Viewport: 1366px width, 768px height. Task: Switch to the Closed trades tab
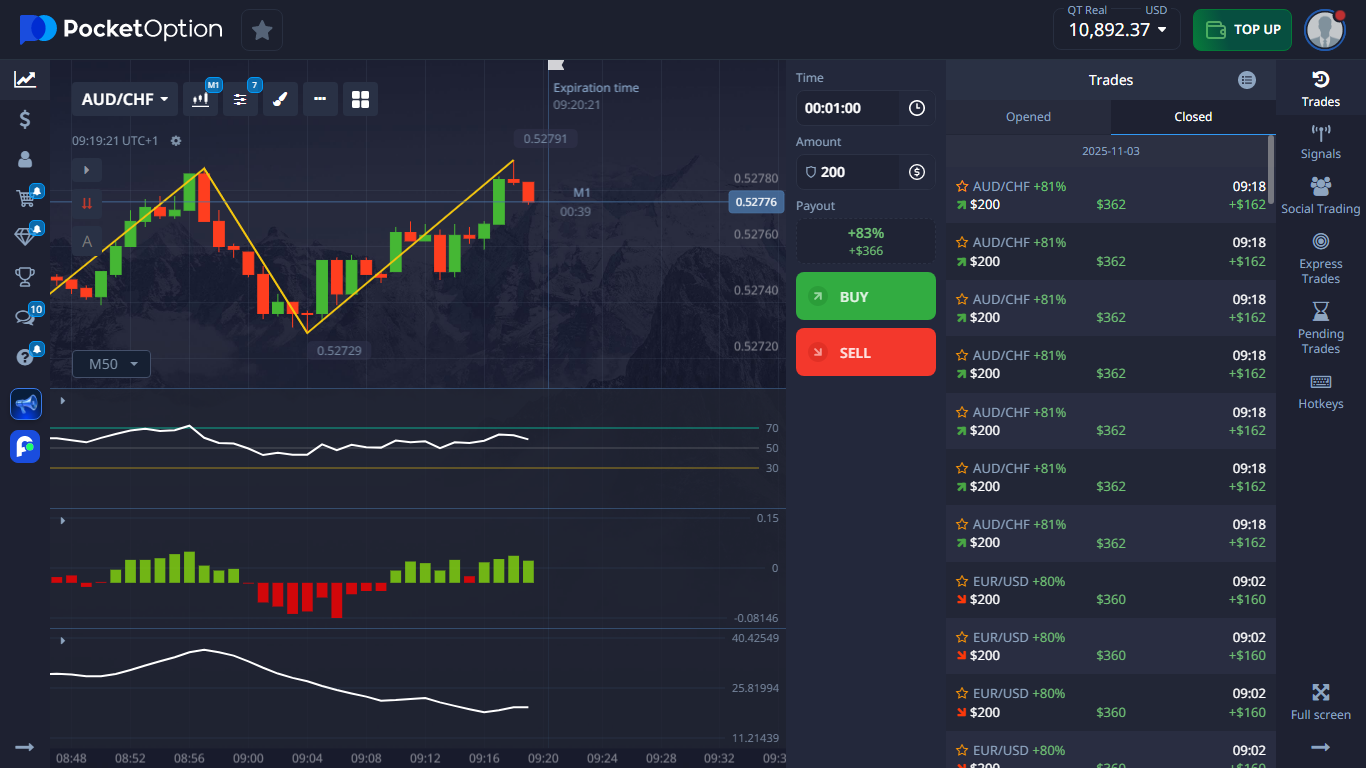tap(1192, 116)
